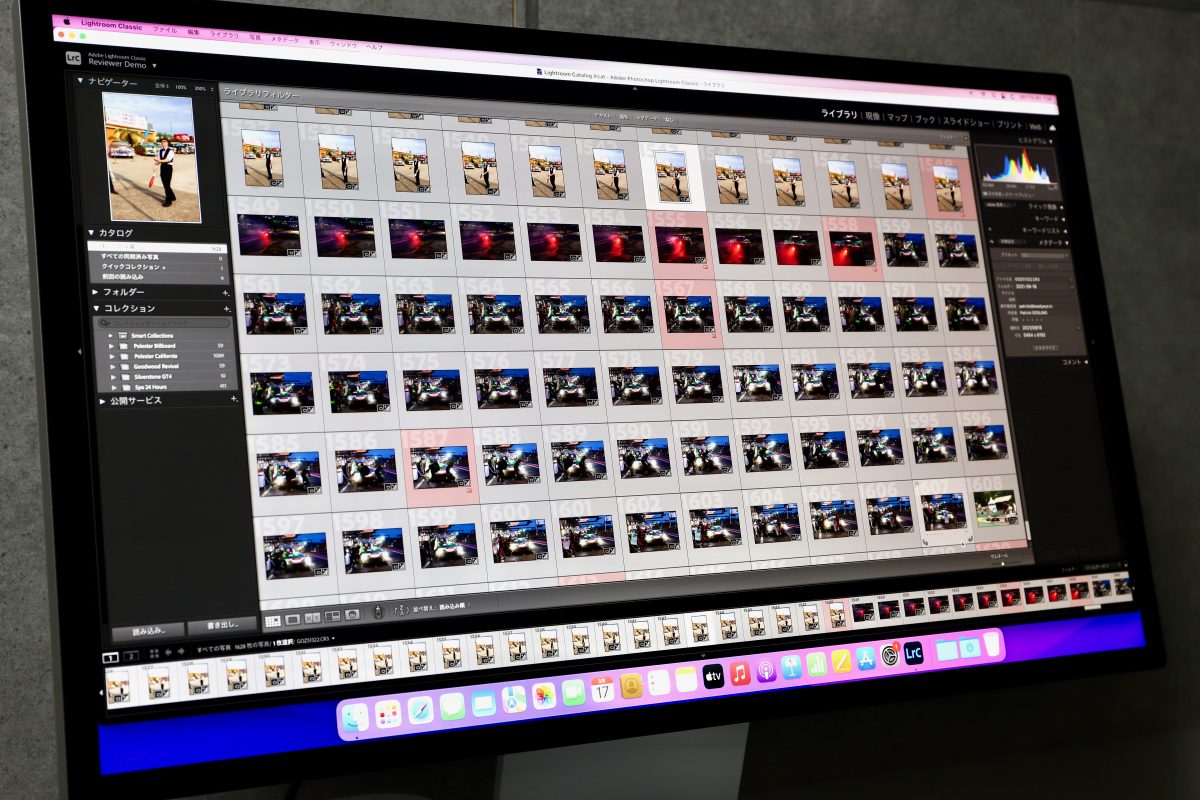The height and width of the screenshot is (800, 1200).
Task: Click the cloud sync status icon
Action: click(x=1052, y=128)
